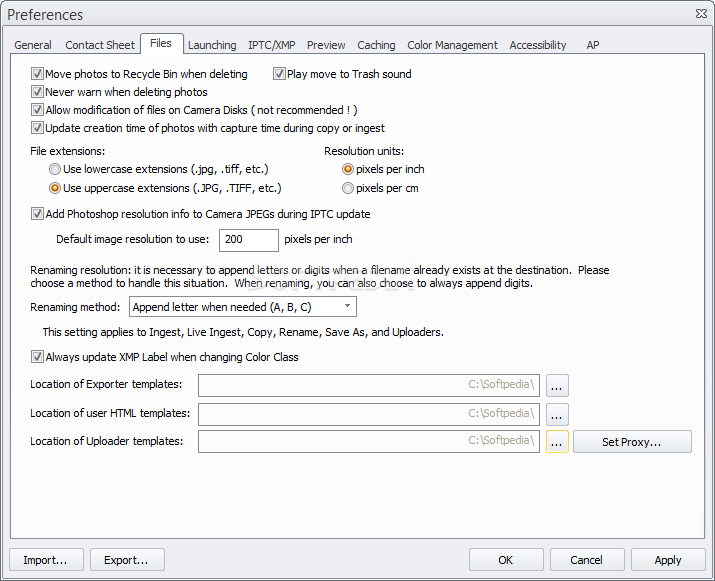Go to the Launching tab
This screenshot has height=581, width=715.
click(x=212, y=45)
